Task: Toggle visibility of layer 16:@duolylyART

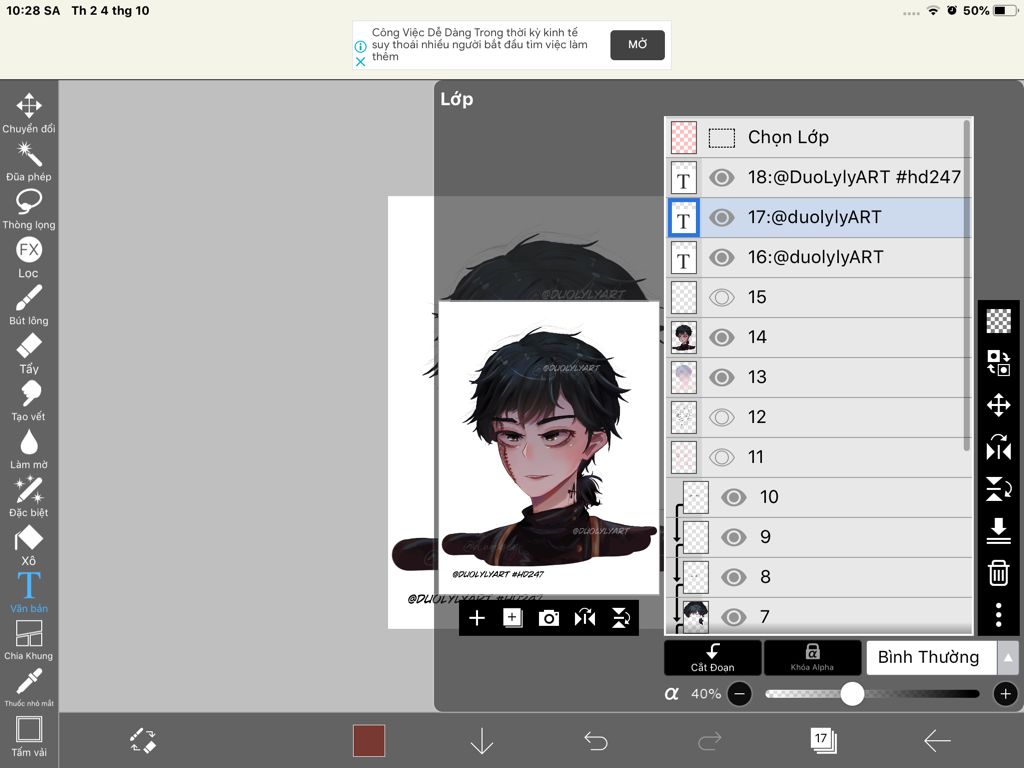Action: (x=722, y=257)
